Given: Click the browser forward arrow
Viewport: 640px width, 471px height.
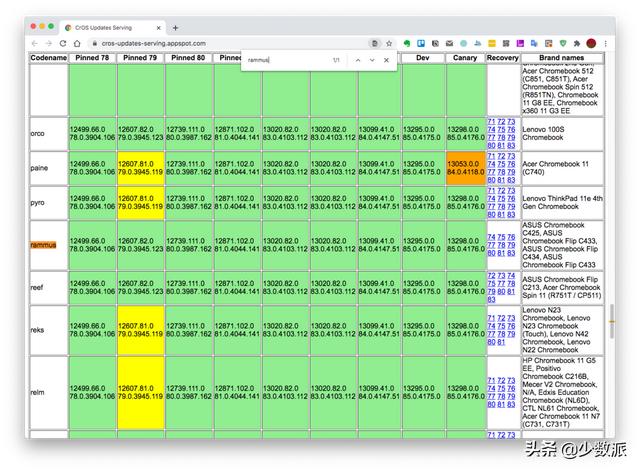Looking at the screenshot, I should (x=49, y=43).
